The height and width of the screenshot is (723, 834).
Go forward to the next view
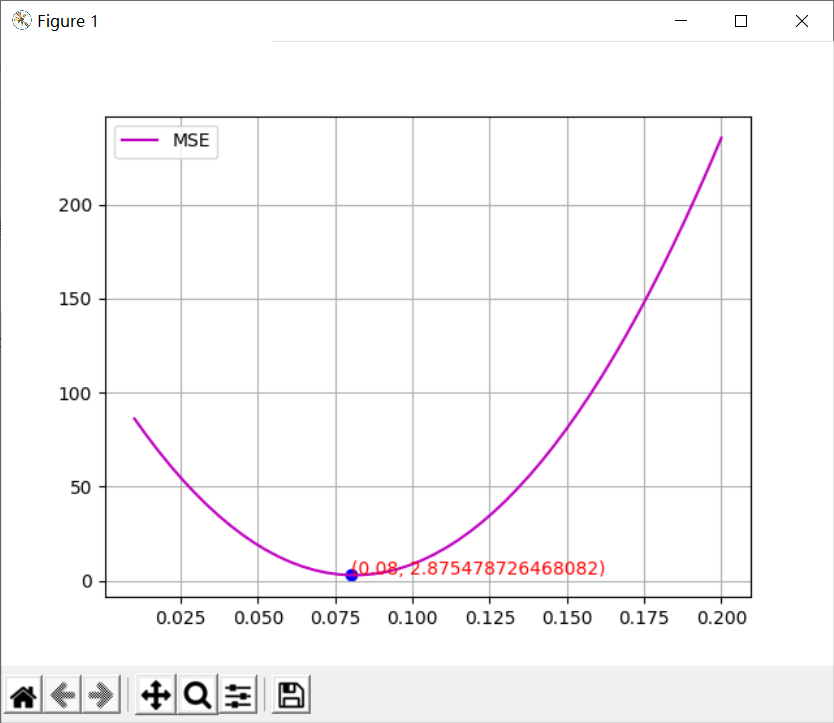coord(101,695)
